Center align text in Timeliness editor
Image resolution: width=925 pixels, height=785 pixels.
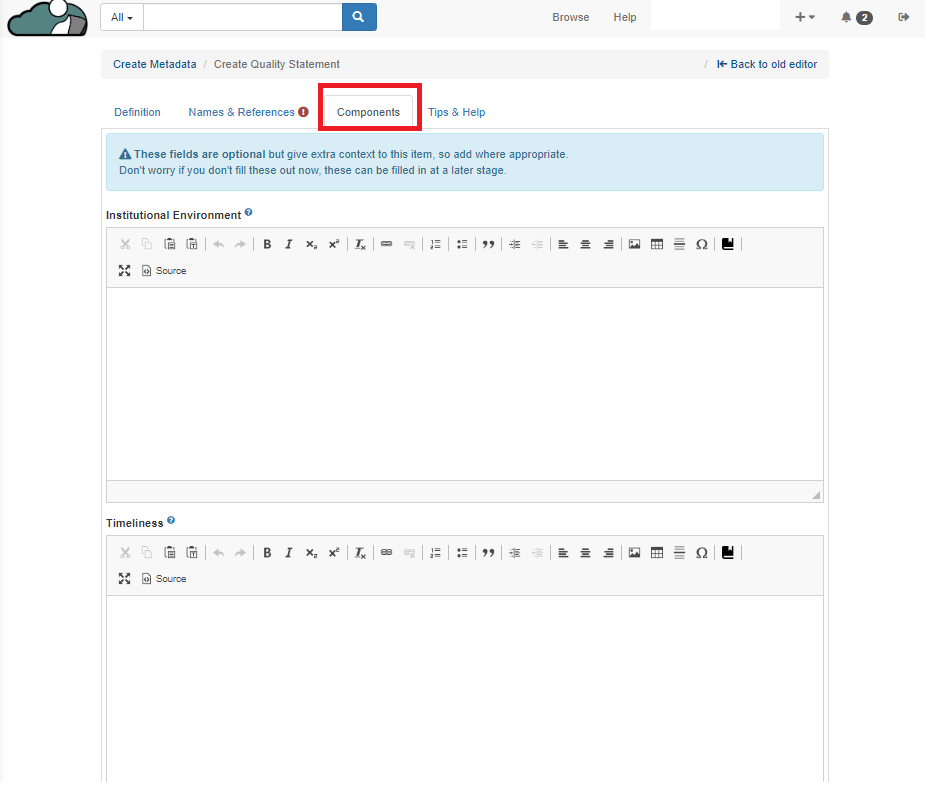[x=585, y=552]
